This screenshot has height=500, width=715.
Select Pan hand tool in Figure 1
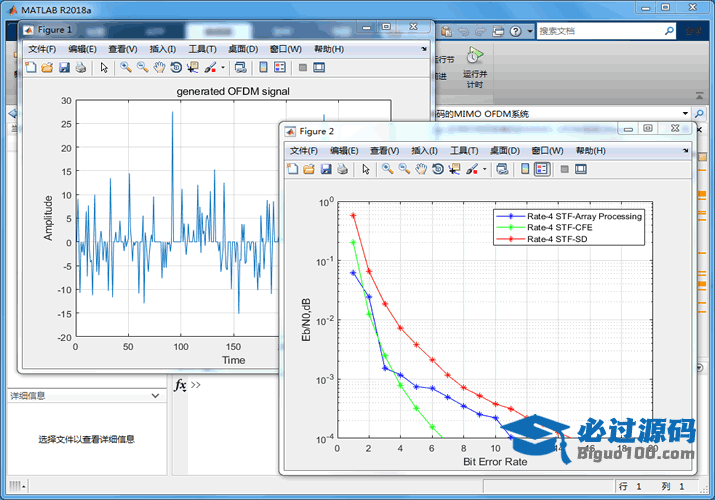[x=159, y=68]
